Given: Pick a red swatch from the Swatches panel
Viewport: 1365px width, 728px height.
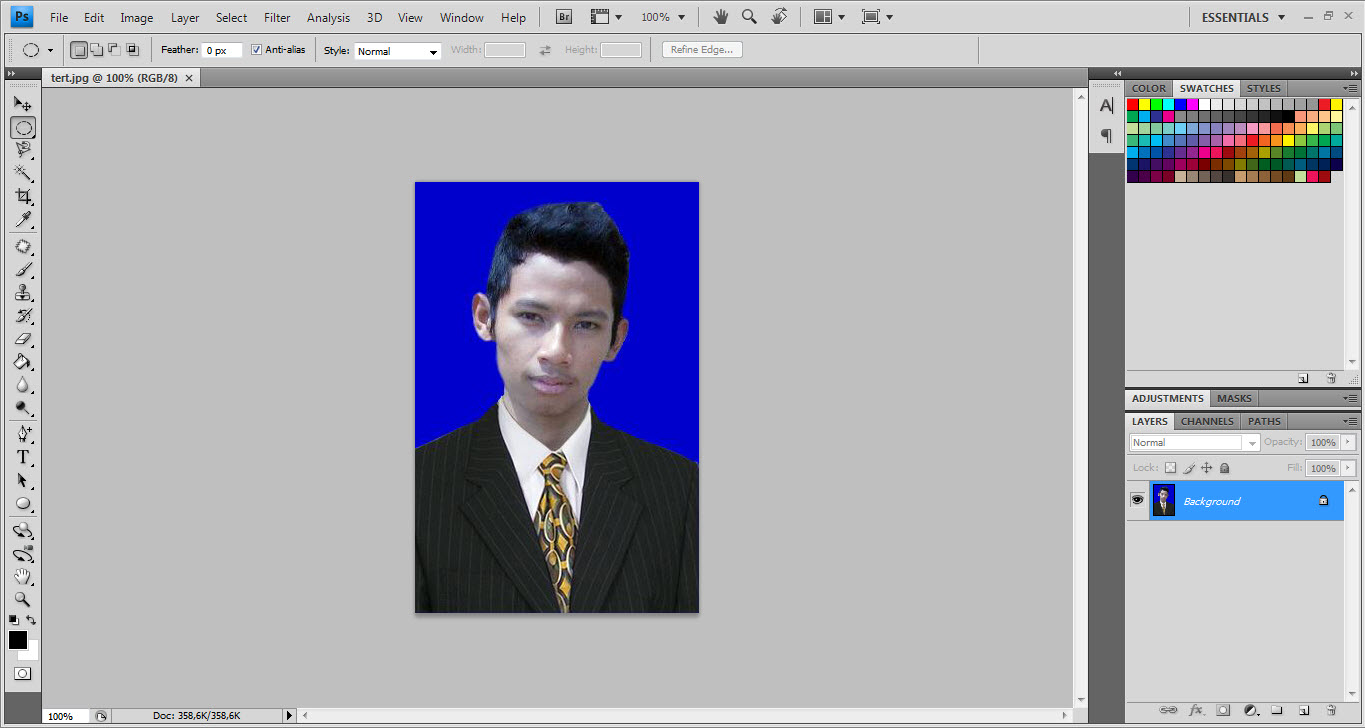Looking at the screenshot, I should click(1131, 103).
